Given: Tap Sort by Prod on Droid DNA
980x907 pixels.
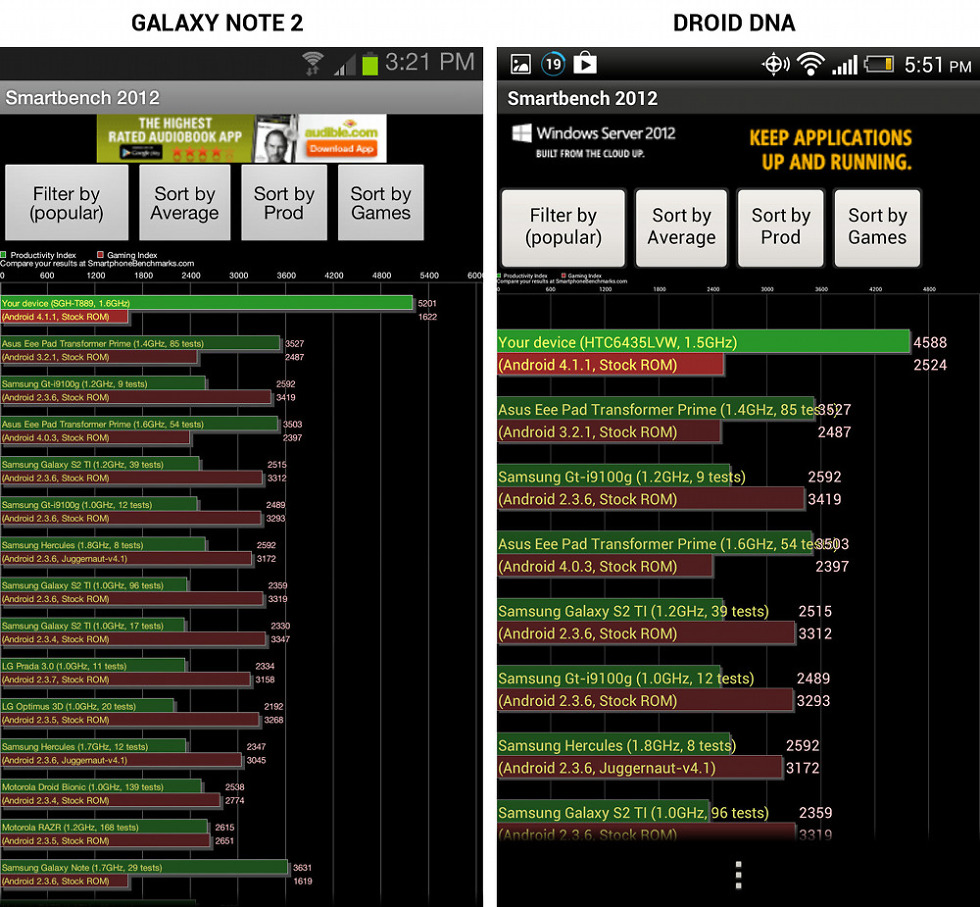Looking at the screenshot, I should pyautogui.click(x=781, y=227).
